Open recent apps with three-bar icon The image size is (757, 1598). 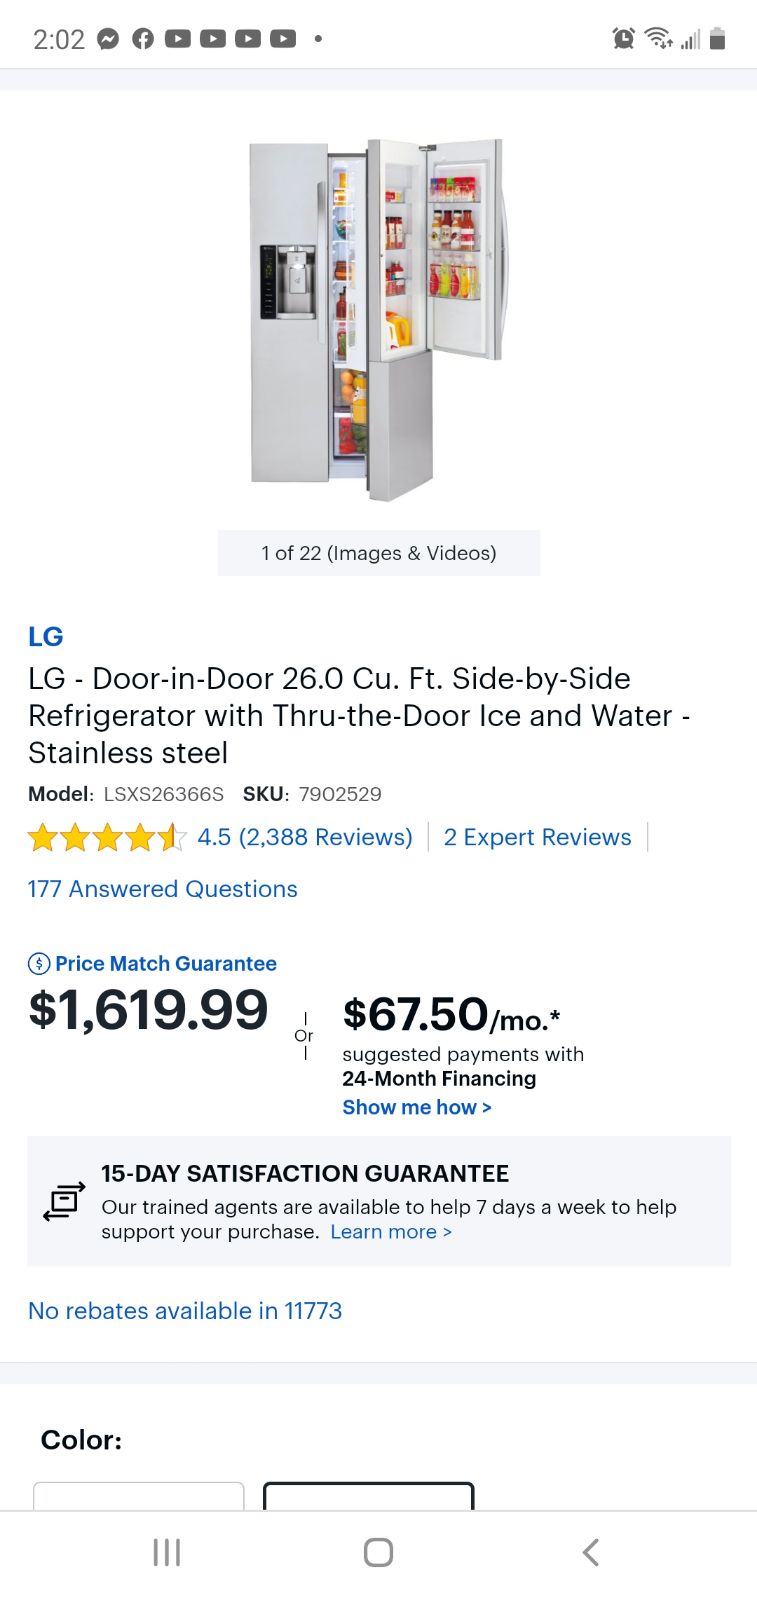pos(166,1552)
